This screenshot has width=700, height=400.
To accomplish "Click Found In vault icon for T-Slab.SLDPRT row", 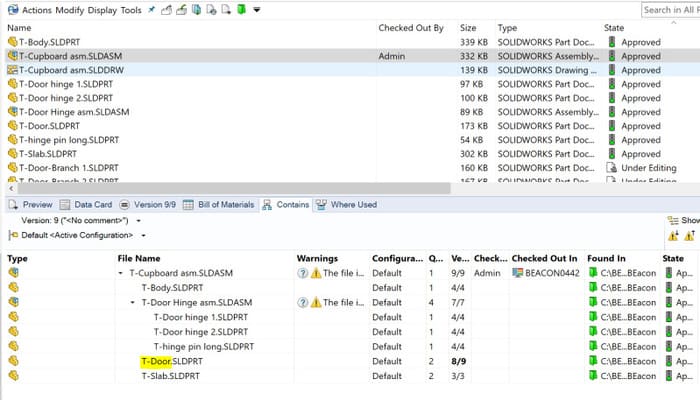I will 593,376.
